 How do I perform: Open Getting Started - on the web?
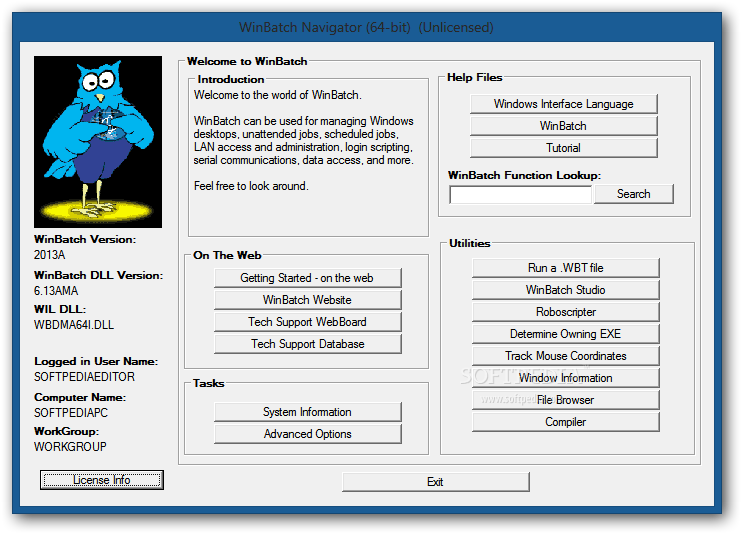[308, 278]
